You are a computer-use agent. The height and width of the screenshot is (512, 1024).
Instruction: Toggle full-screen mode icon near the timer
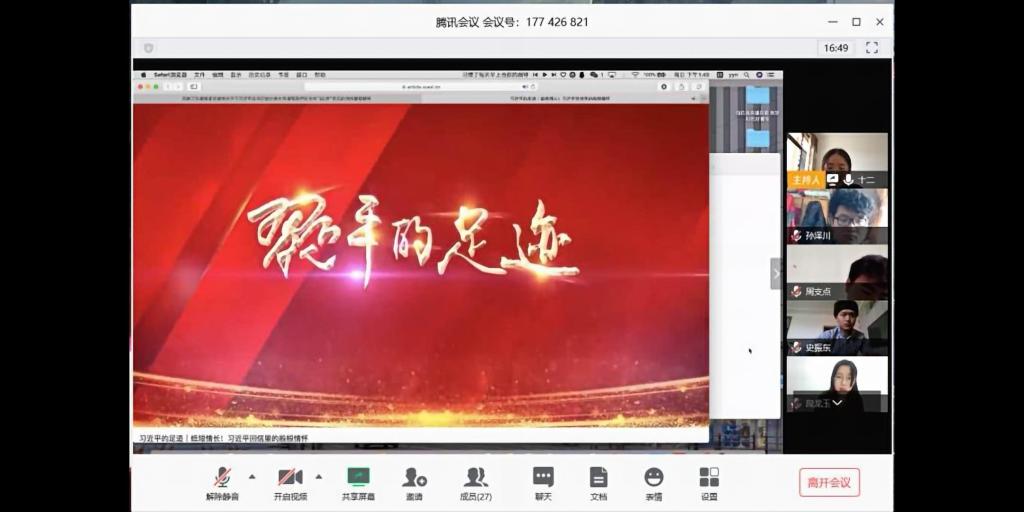tap(871, 47)
